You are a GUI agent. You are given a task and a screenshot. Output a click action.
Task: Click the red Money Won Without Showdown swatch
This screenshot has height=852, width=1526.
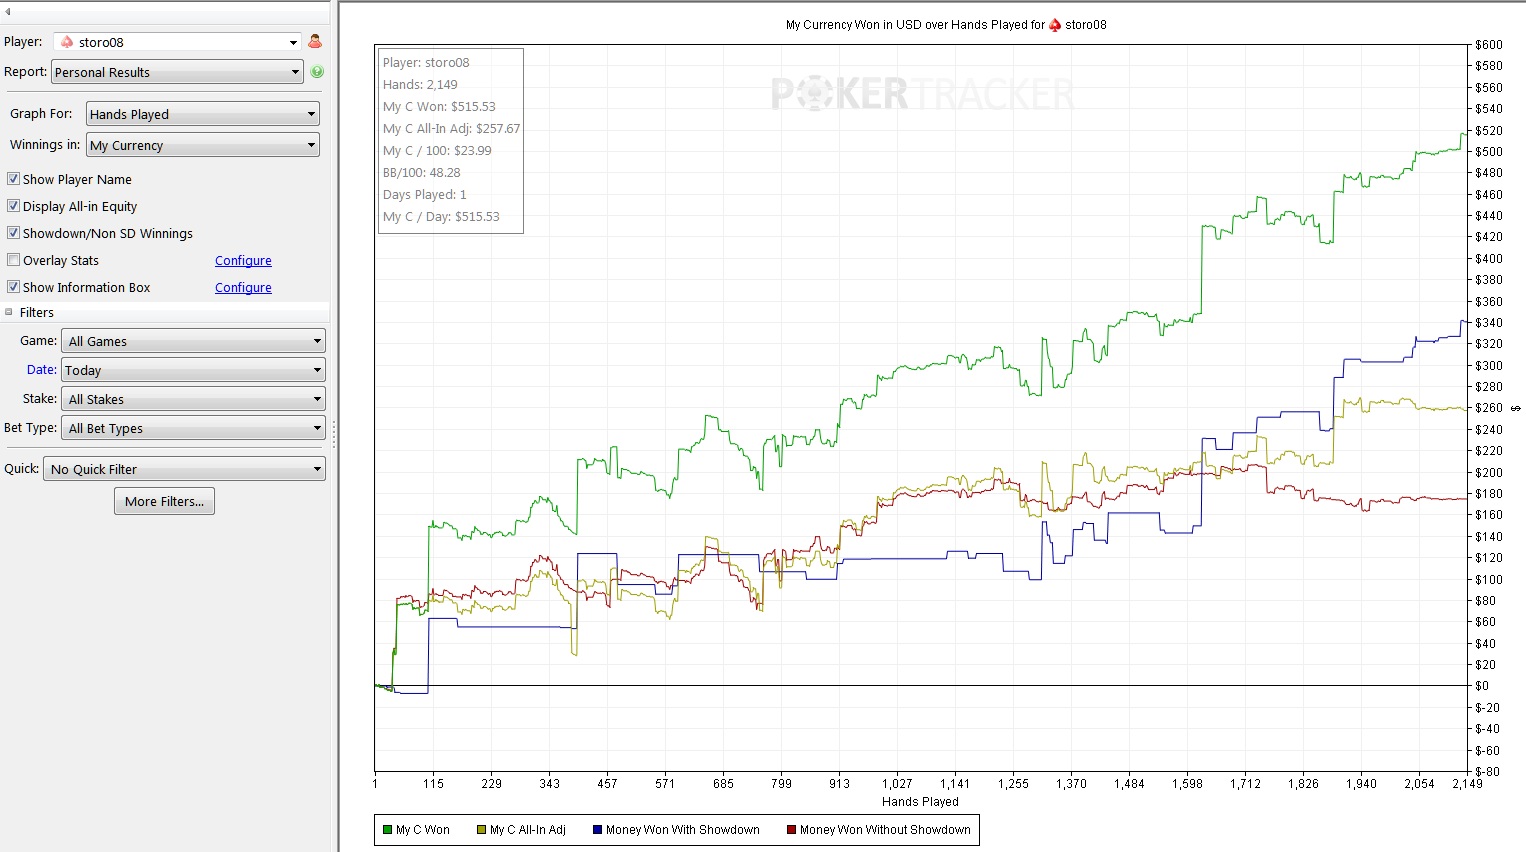(791, 830)
